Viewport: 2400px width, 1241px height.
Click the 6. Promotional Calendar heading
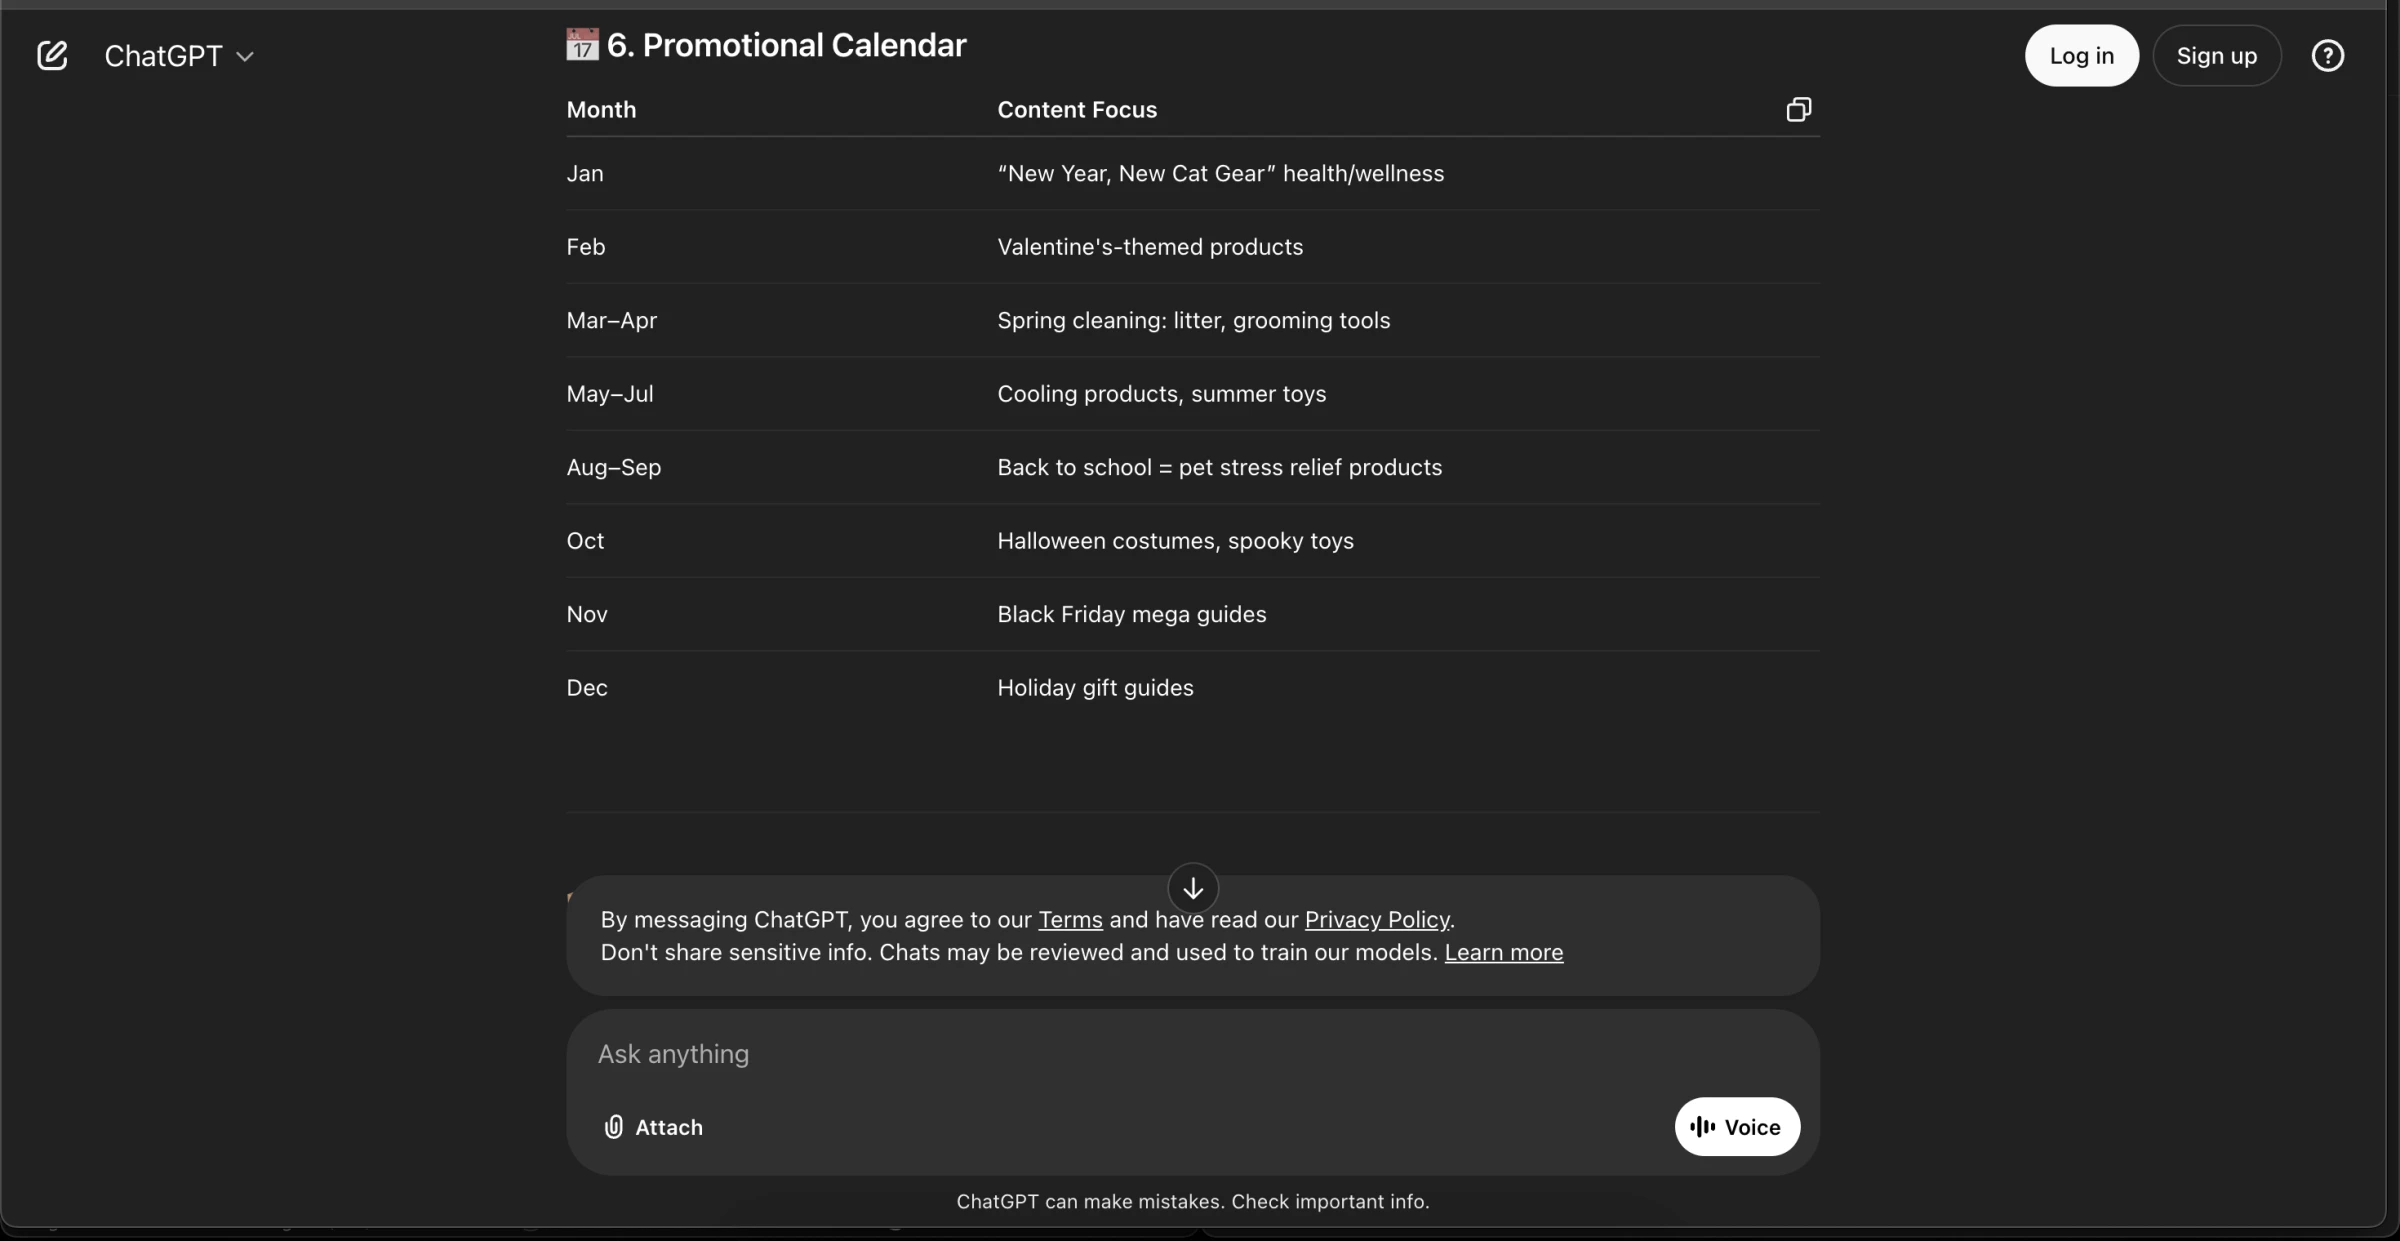786,45
